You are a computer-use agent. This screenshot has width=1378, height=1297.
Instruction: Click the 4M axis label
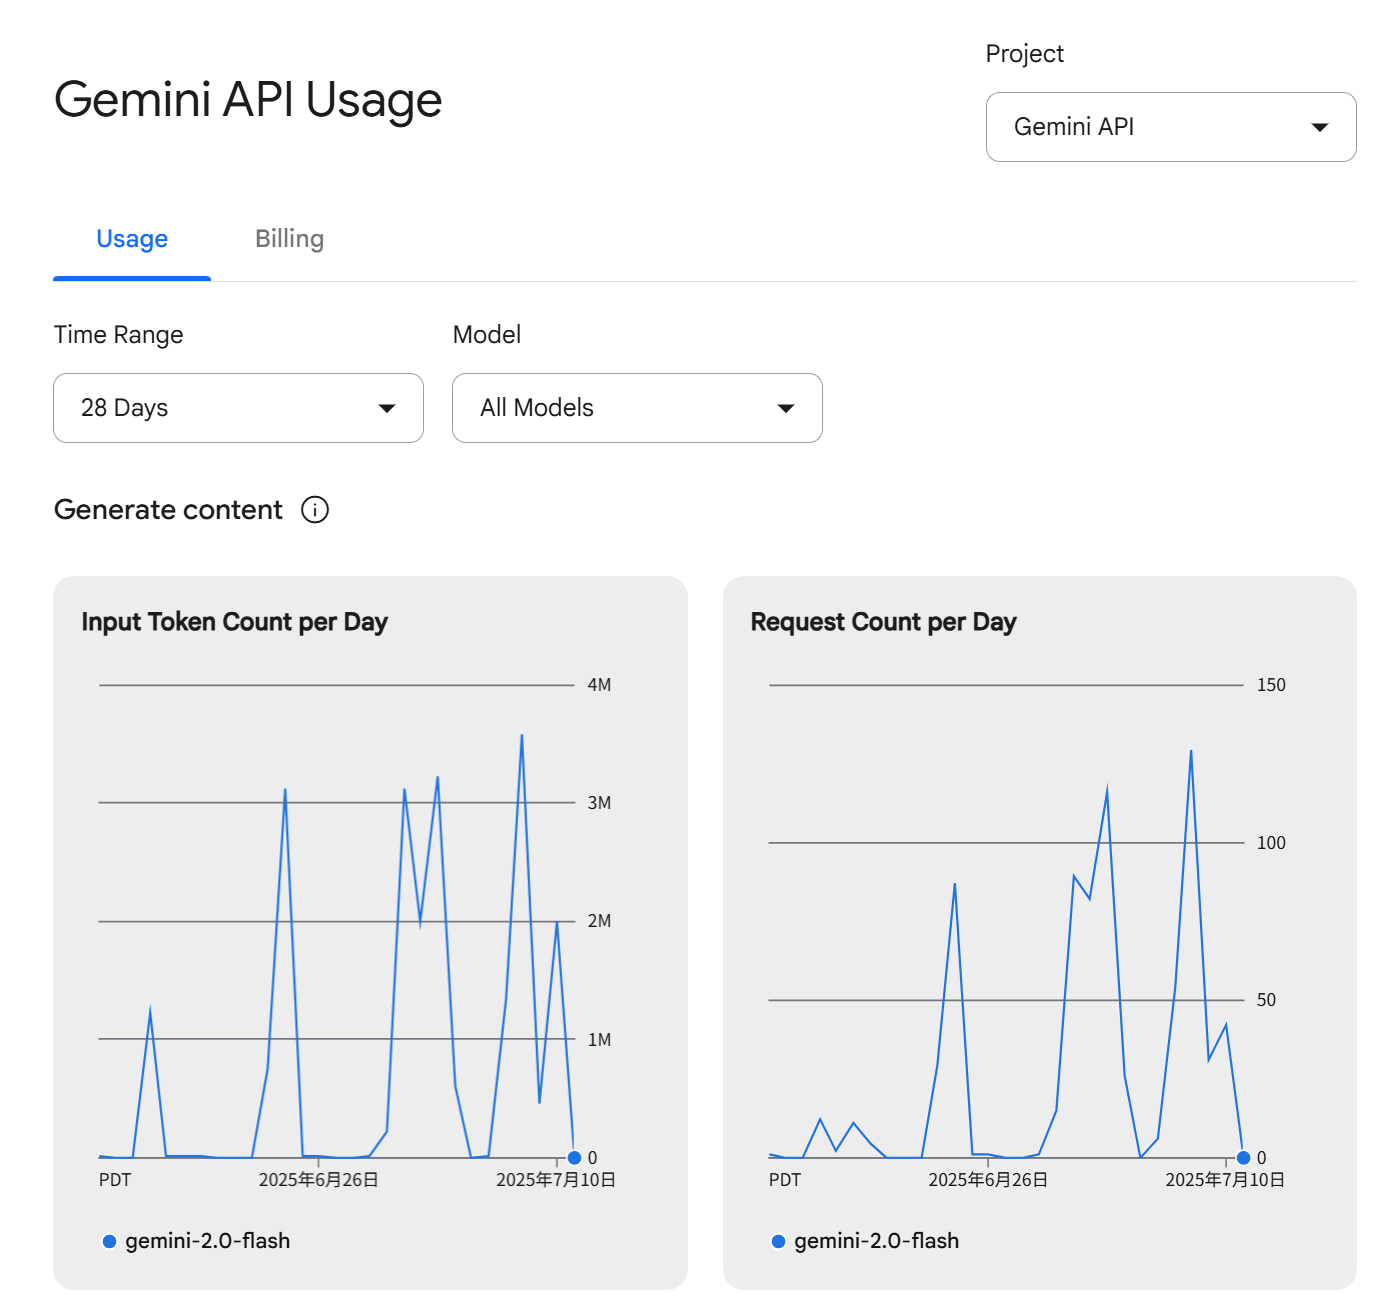tap(599, 685)
